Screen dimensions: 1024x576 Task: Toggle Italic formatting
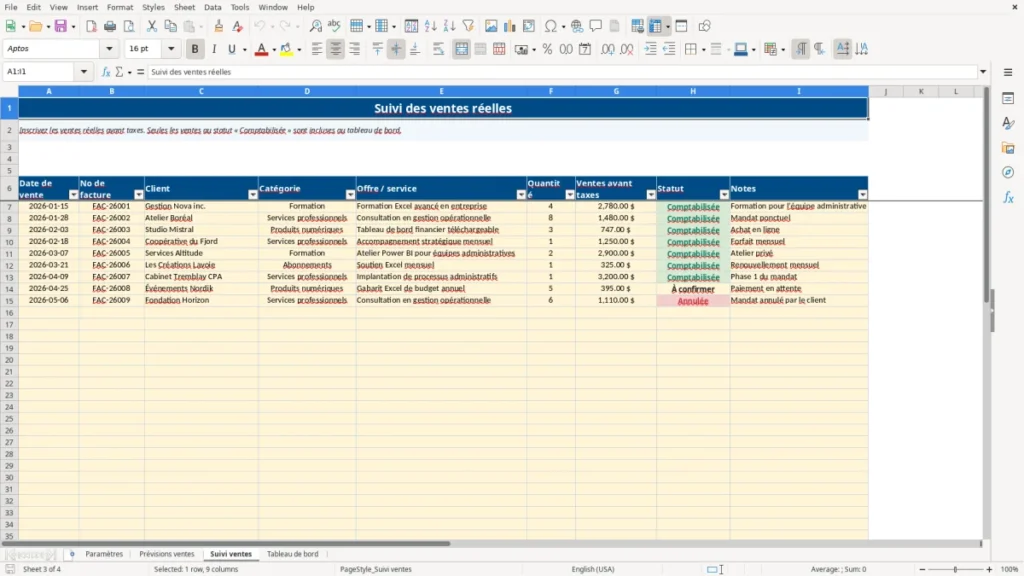click(x=214, y=49)
